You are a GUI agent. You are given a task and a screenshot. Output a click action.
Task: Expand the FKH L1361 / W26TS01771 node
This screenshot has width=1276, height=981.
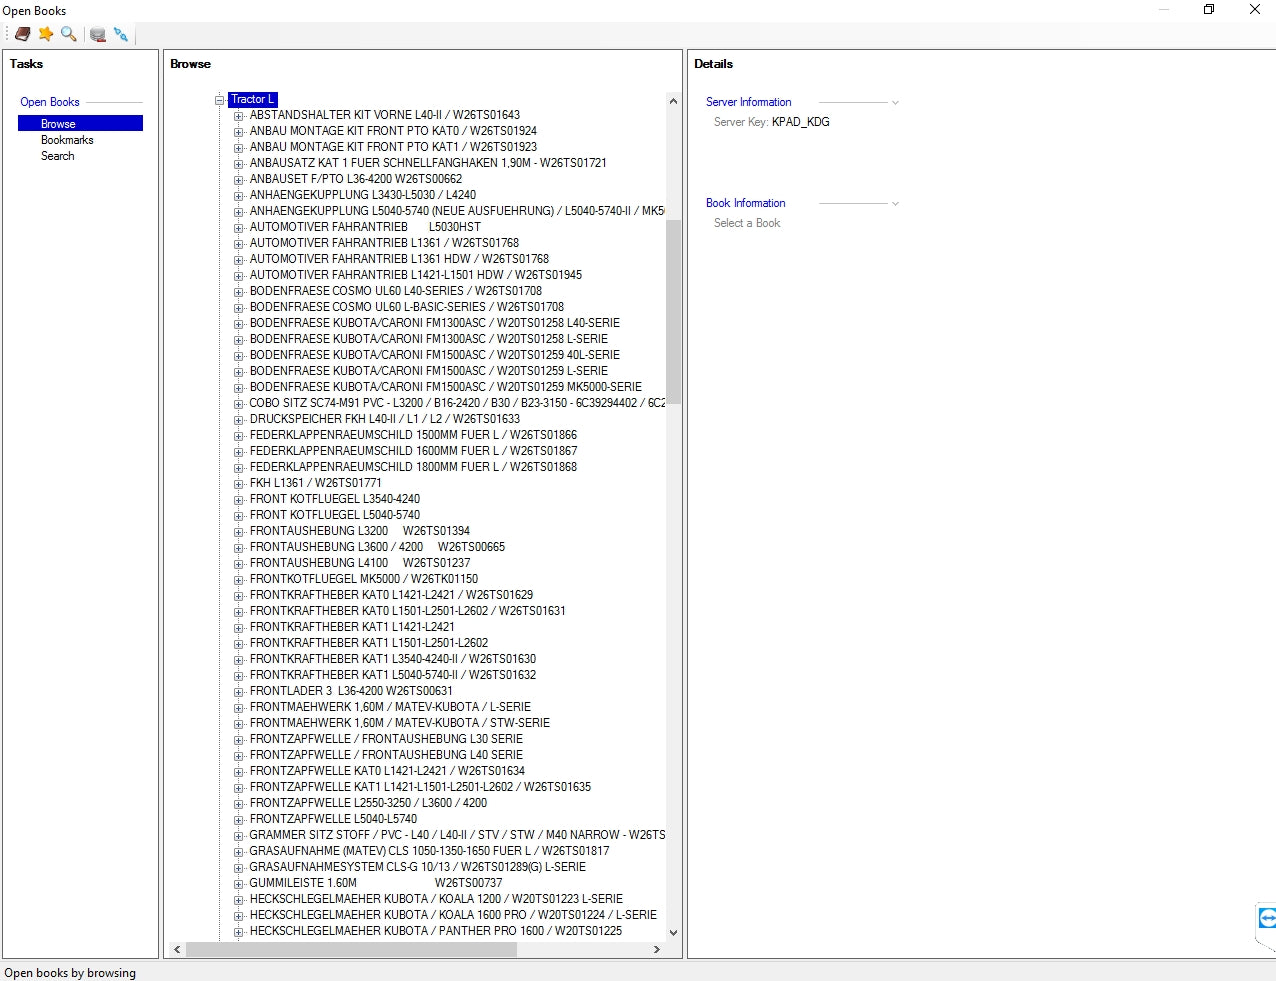point(239,484)
